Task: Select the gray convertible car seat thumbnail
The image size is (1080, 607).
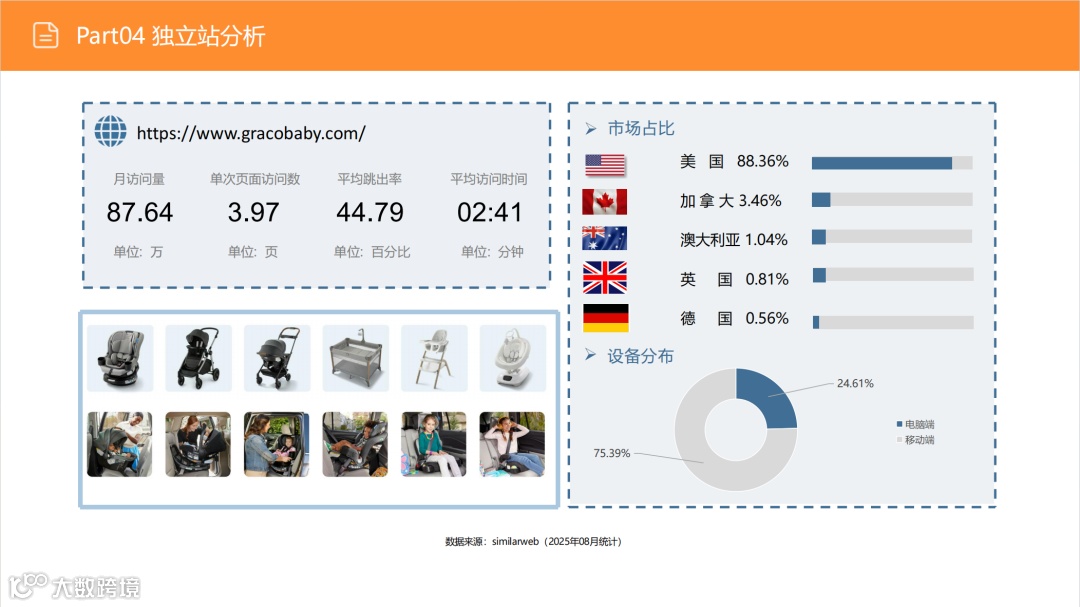Action: click(120, 358)
